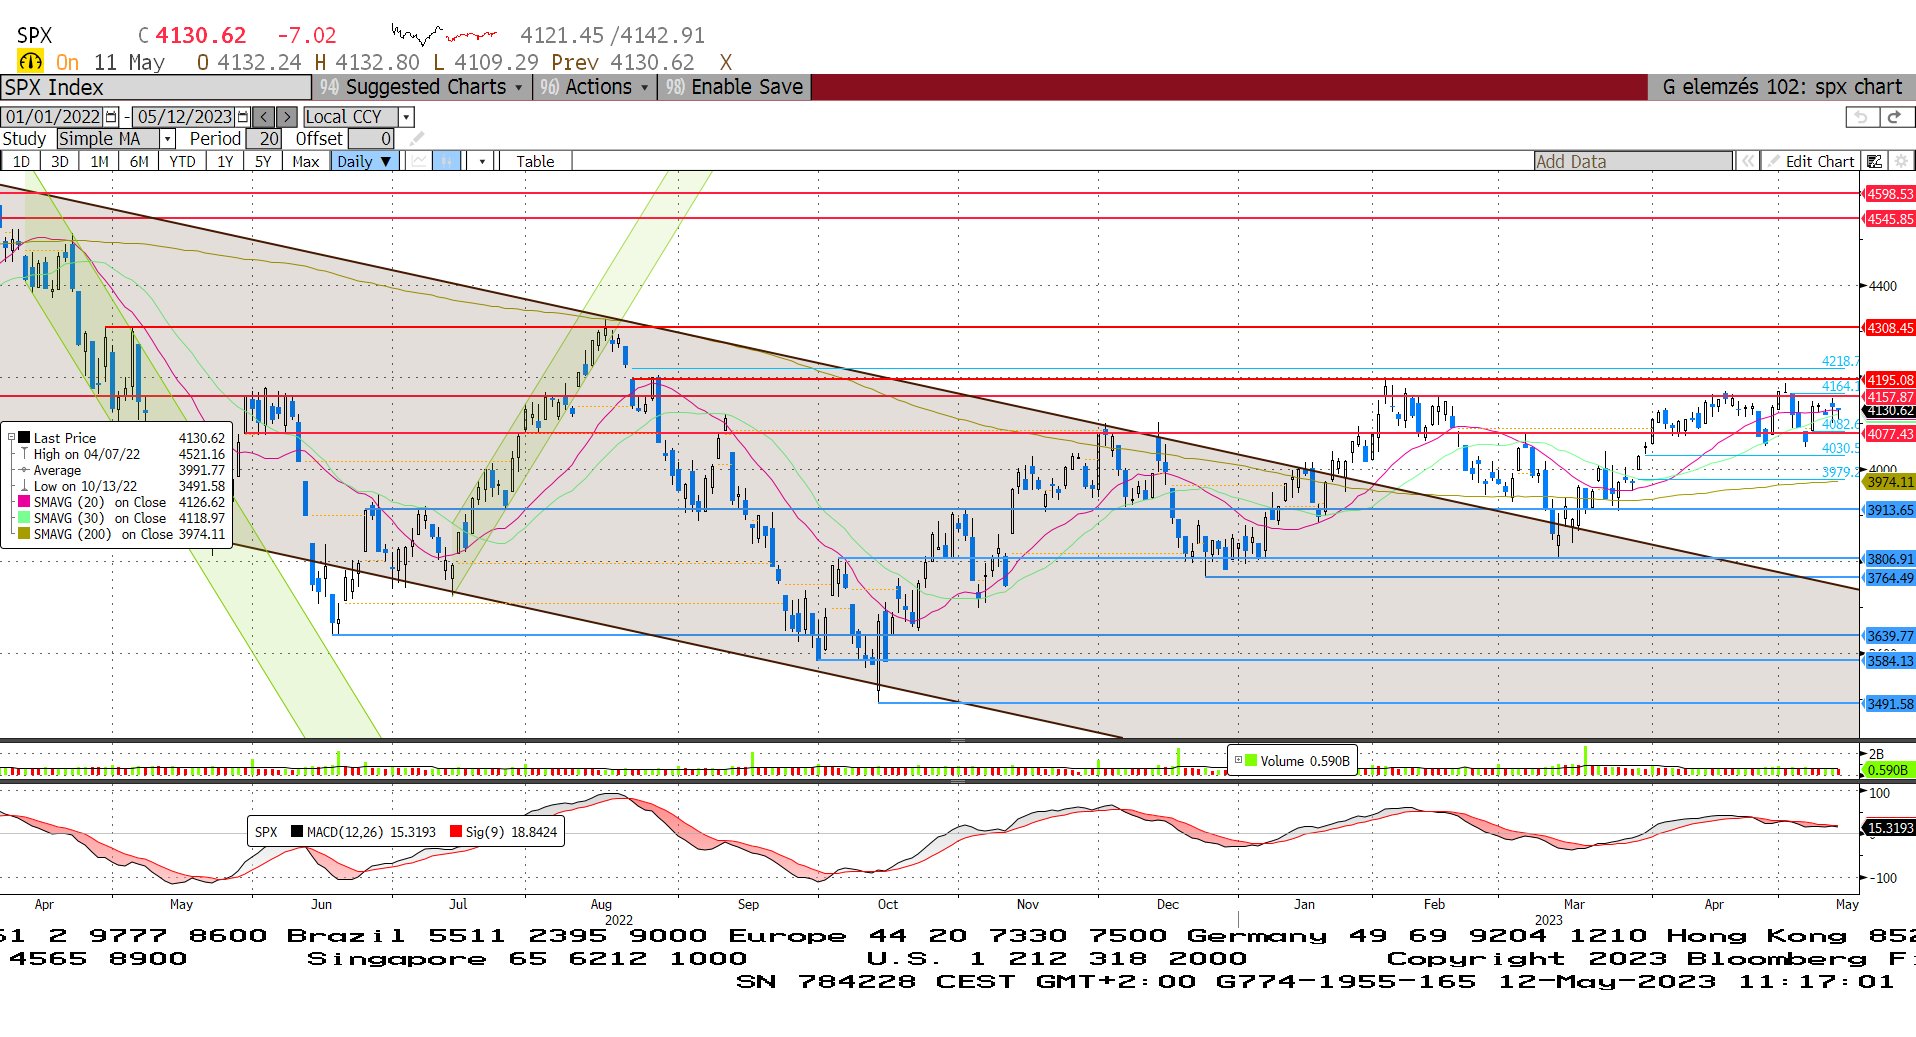Click the study pencil edit icon
This screenshot has width=1916, height=1037.
coord(418,139)
